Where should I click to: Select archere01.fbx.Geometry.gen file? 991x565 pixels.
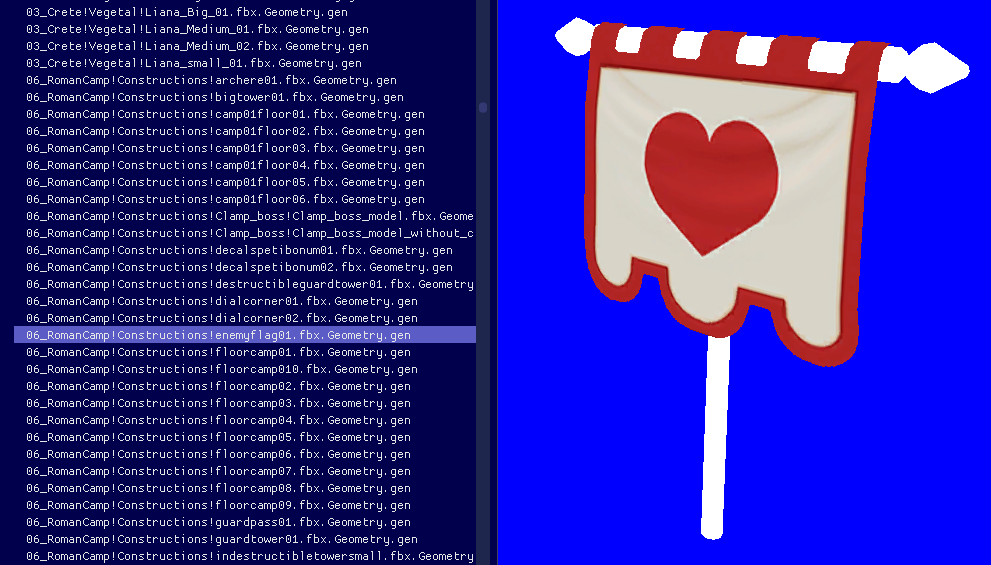click(x=245, y=80)
